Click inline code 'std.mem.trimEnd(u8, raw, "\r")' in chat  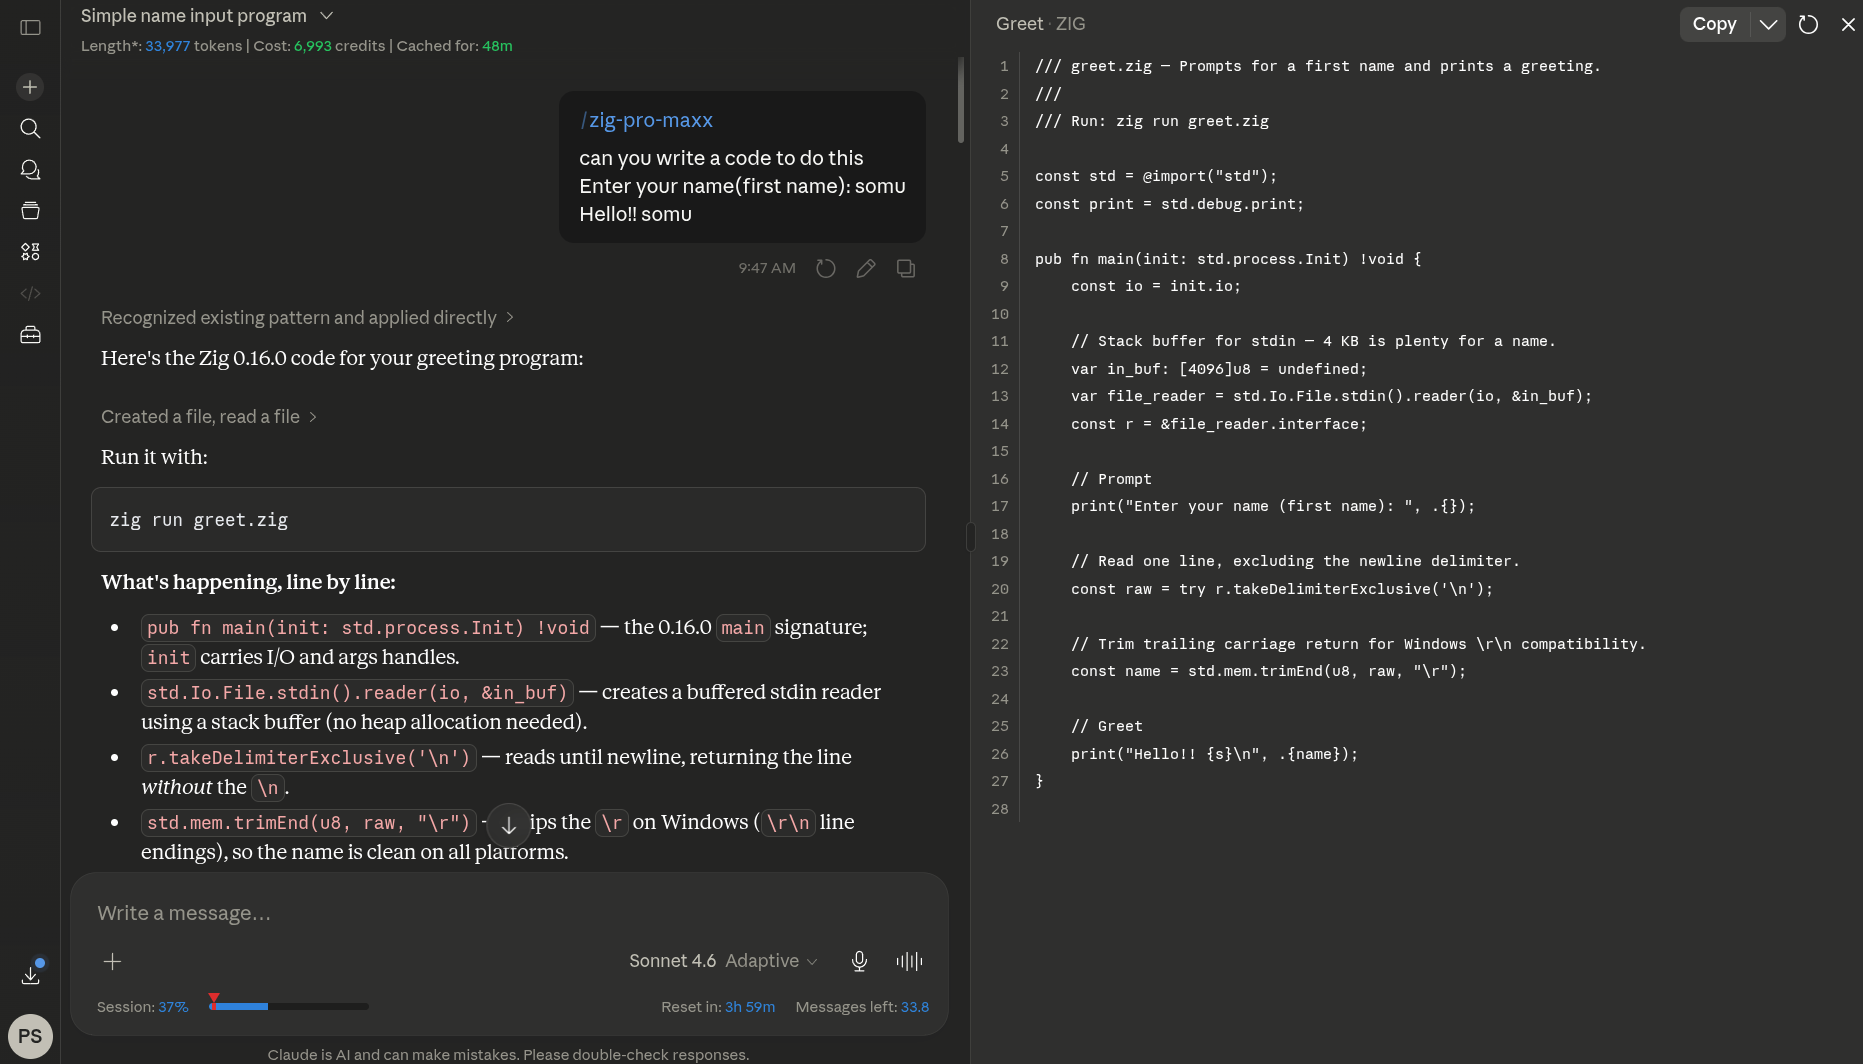(x=308, y=823)
